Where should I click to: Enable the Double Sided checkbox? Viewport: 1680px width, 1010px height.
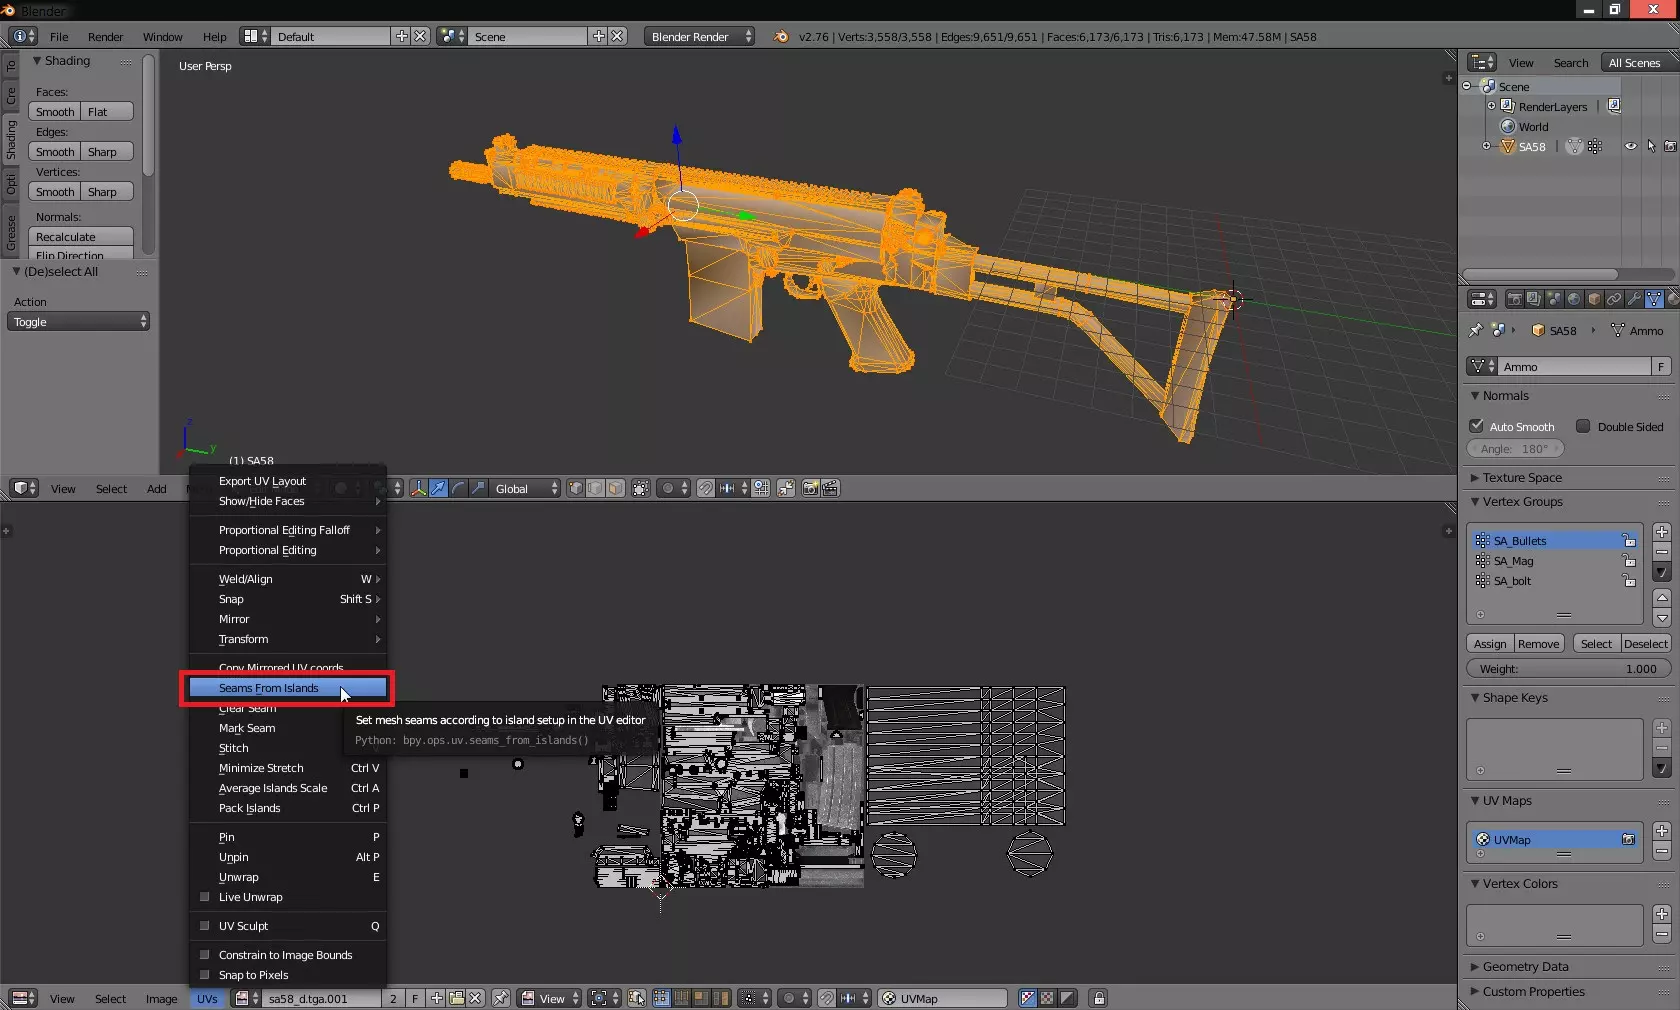(1583, 426)
